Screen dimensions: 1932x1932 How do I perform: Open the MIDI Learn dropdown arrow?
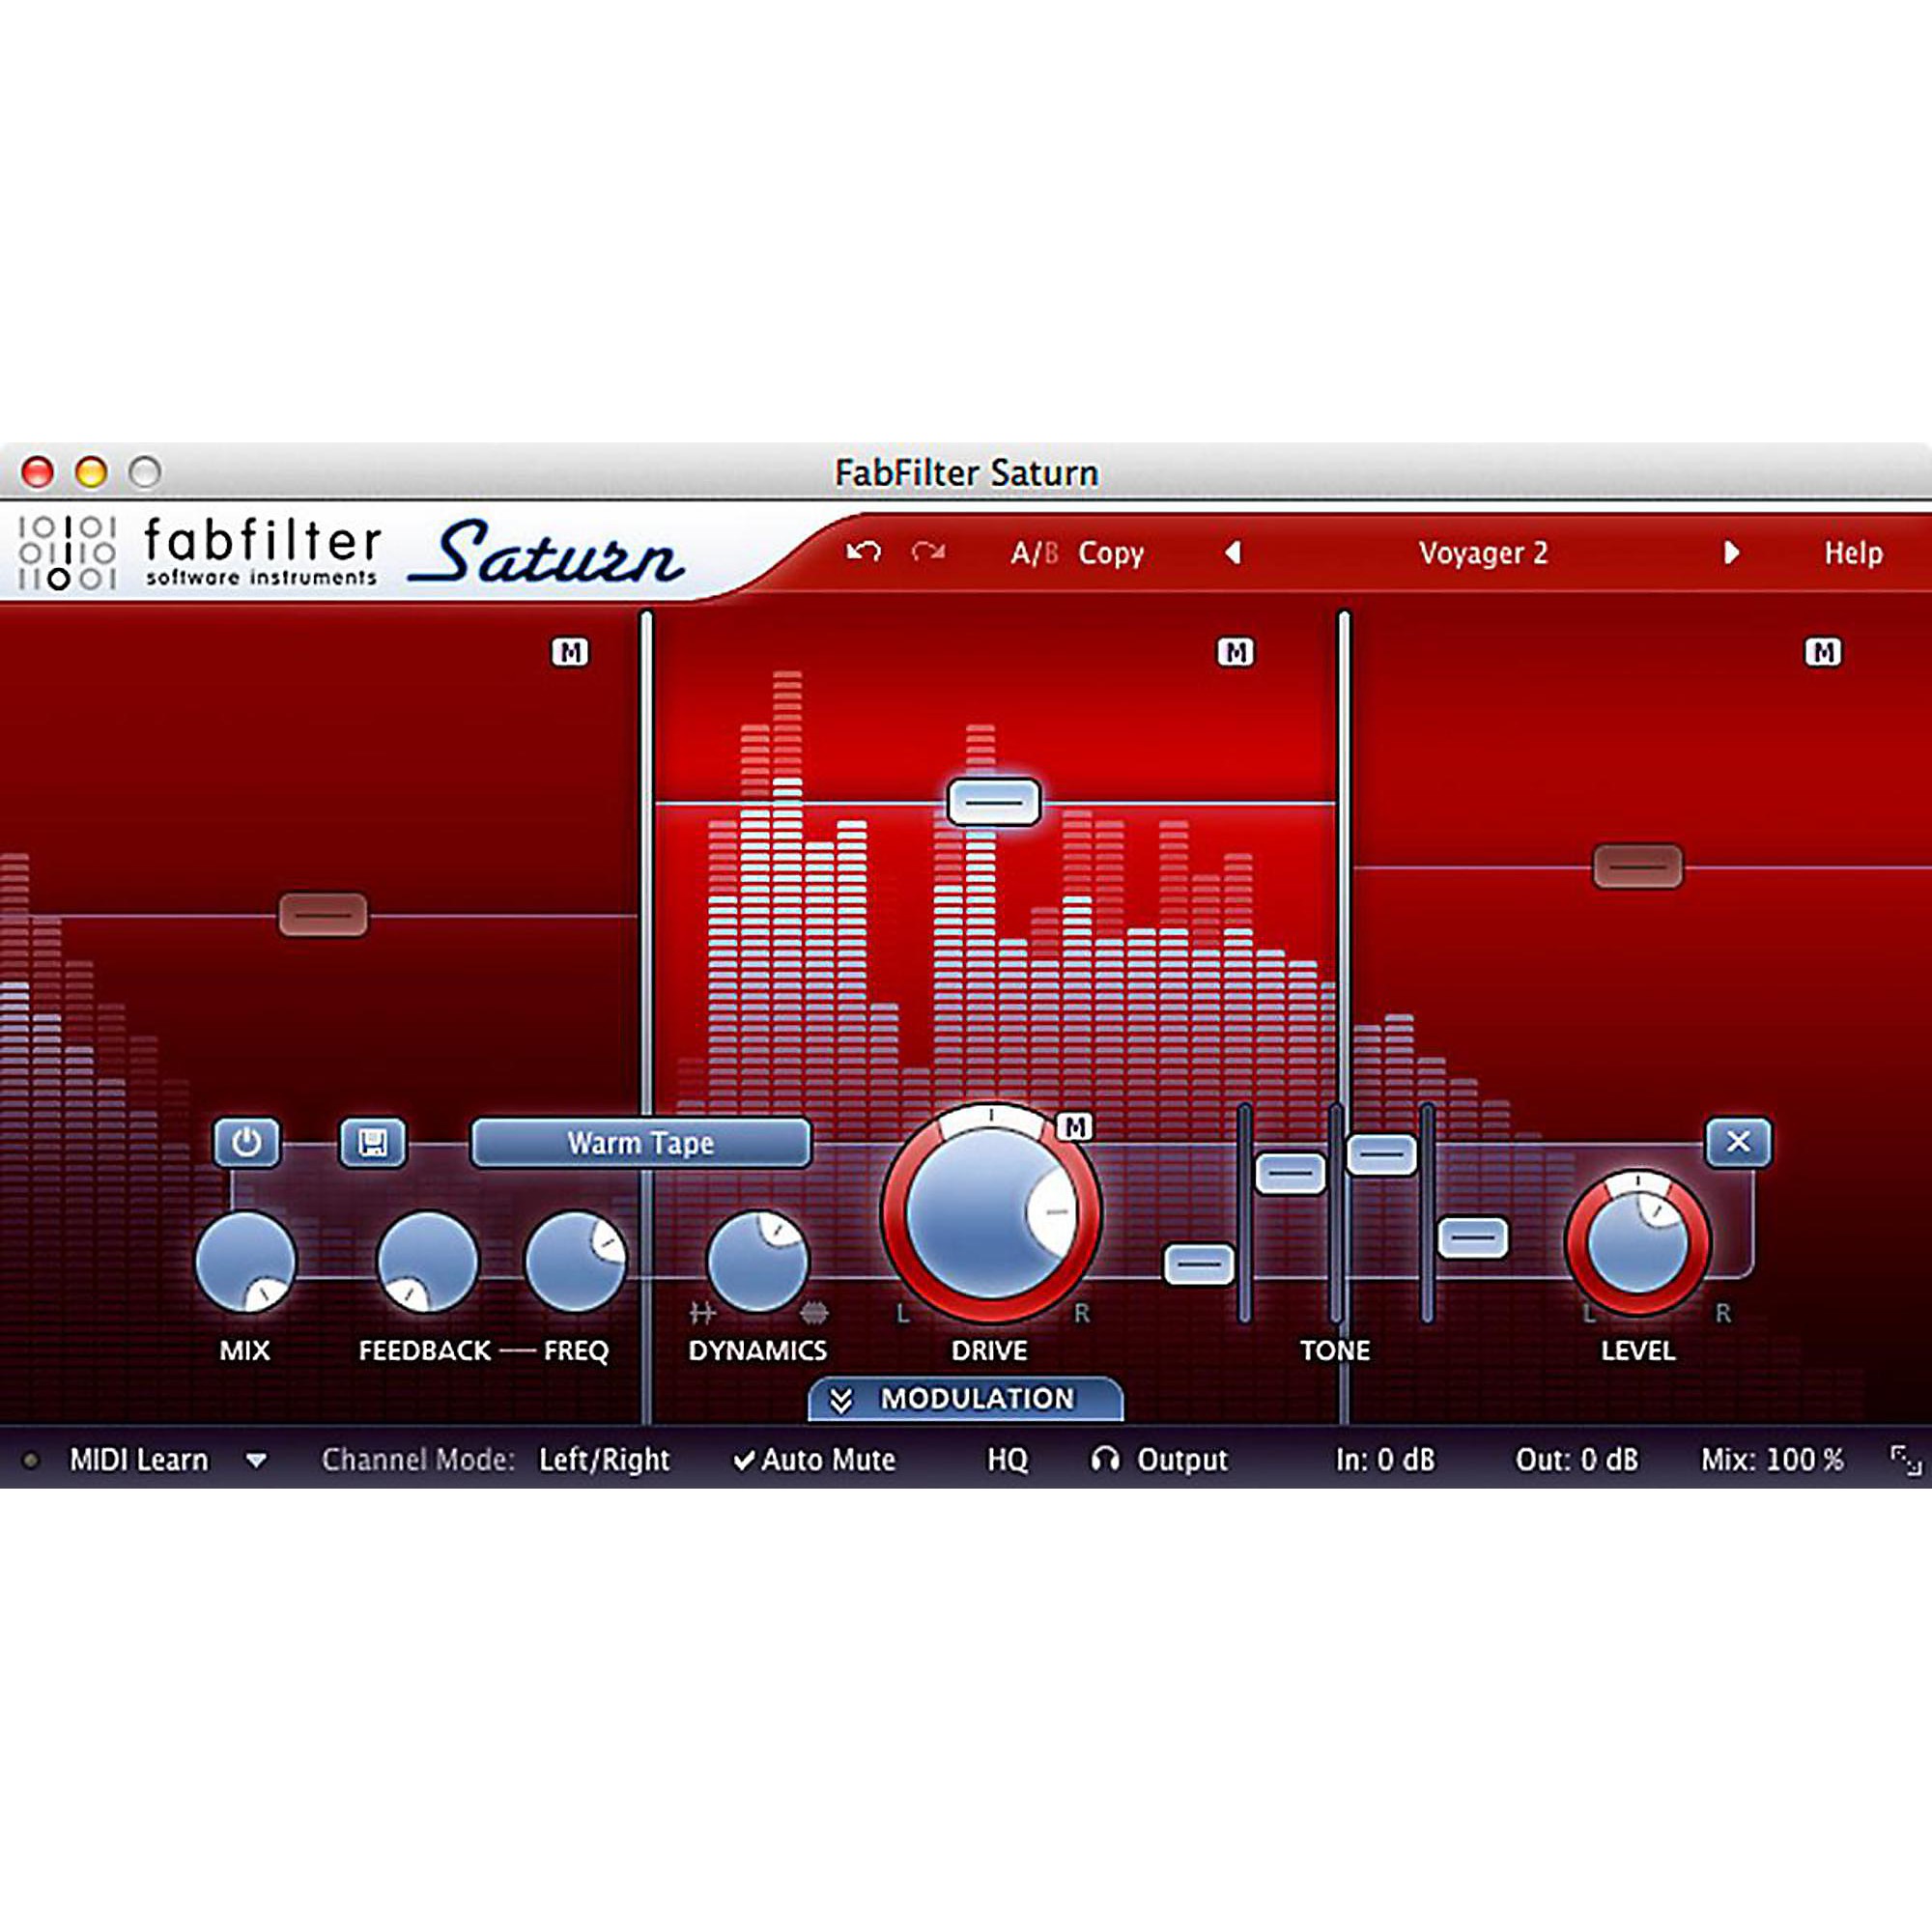click(256, 1461)
